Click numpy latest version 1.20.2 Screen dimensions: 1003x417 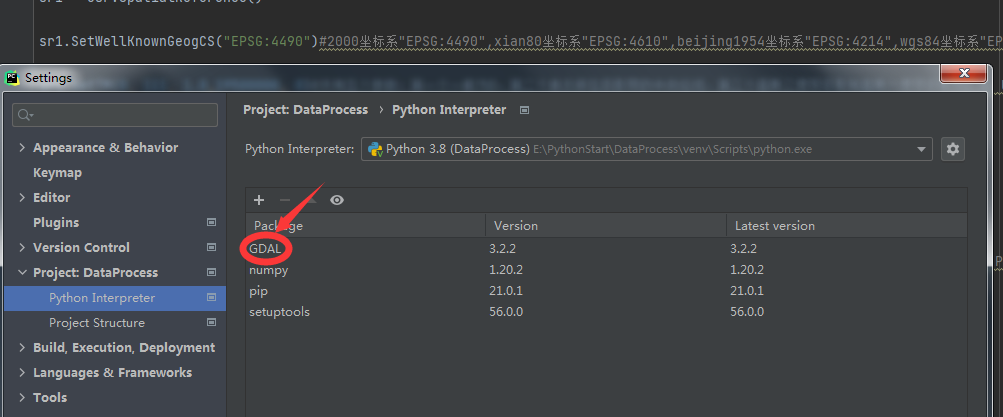(x=746, y=270)
